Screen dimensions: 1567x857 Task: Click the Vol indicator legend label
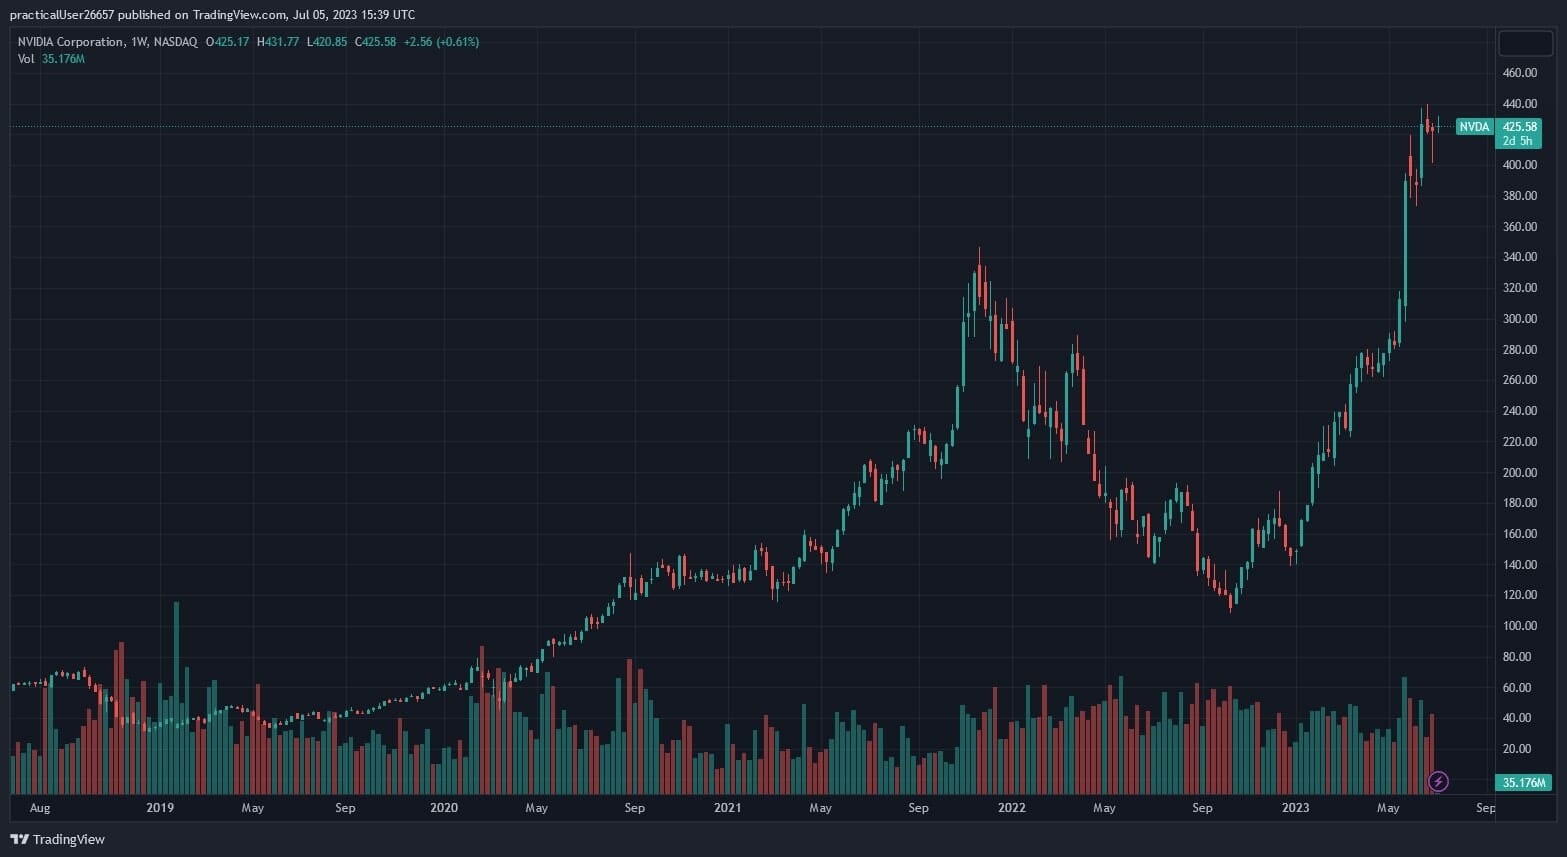pos(26,59)
